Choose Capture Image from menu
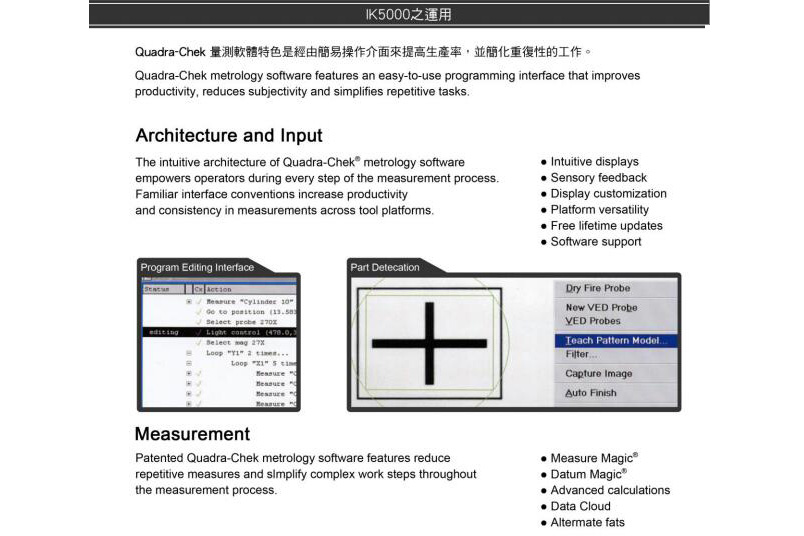This screenshot has height=536, width=804. (598, 373)
